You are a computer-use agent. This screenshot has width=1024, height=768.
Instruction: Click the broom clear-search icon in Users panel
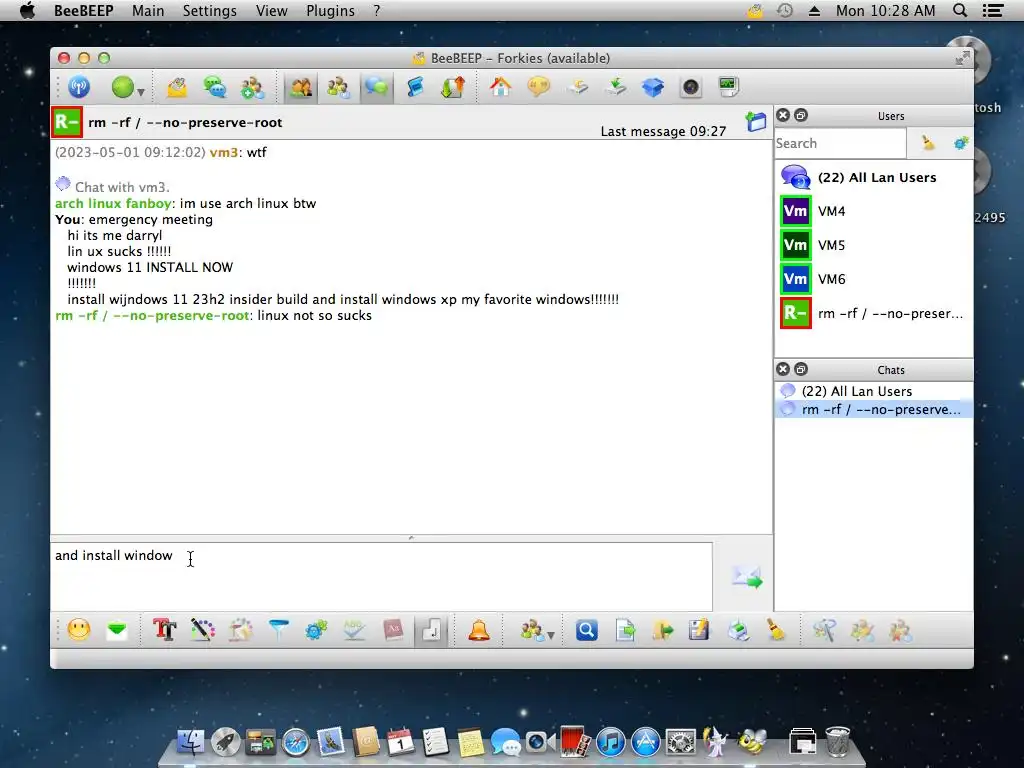(x=928, y=143)
